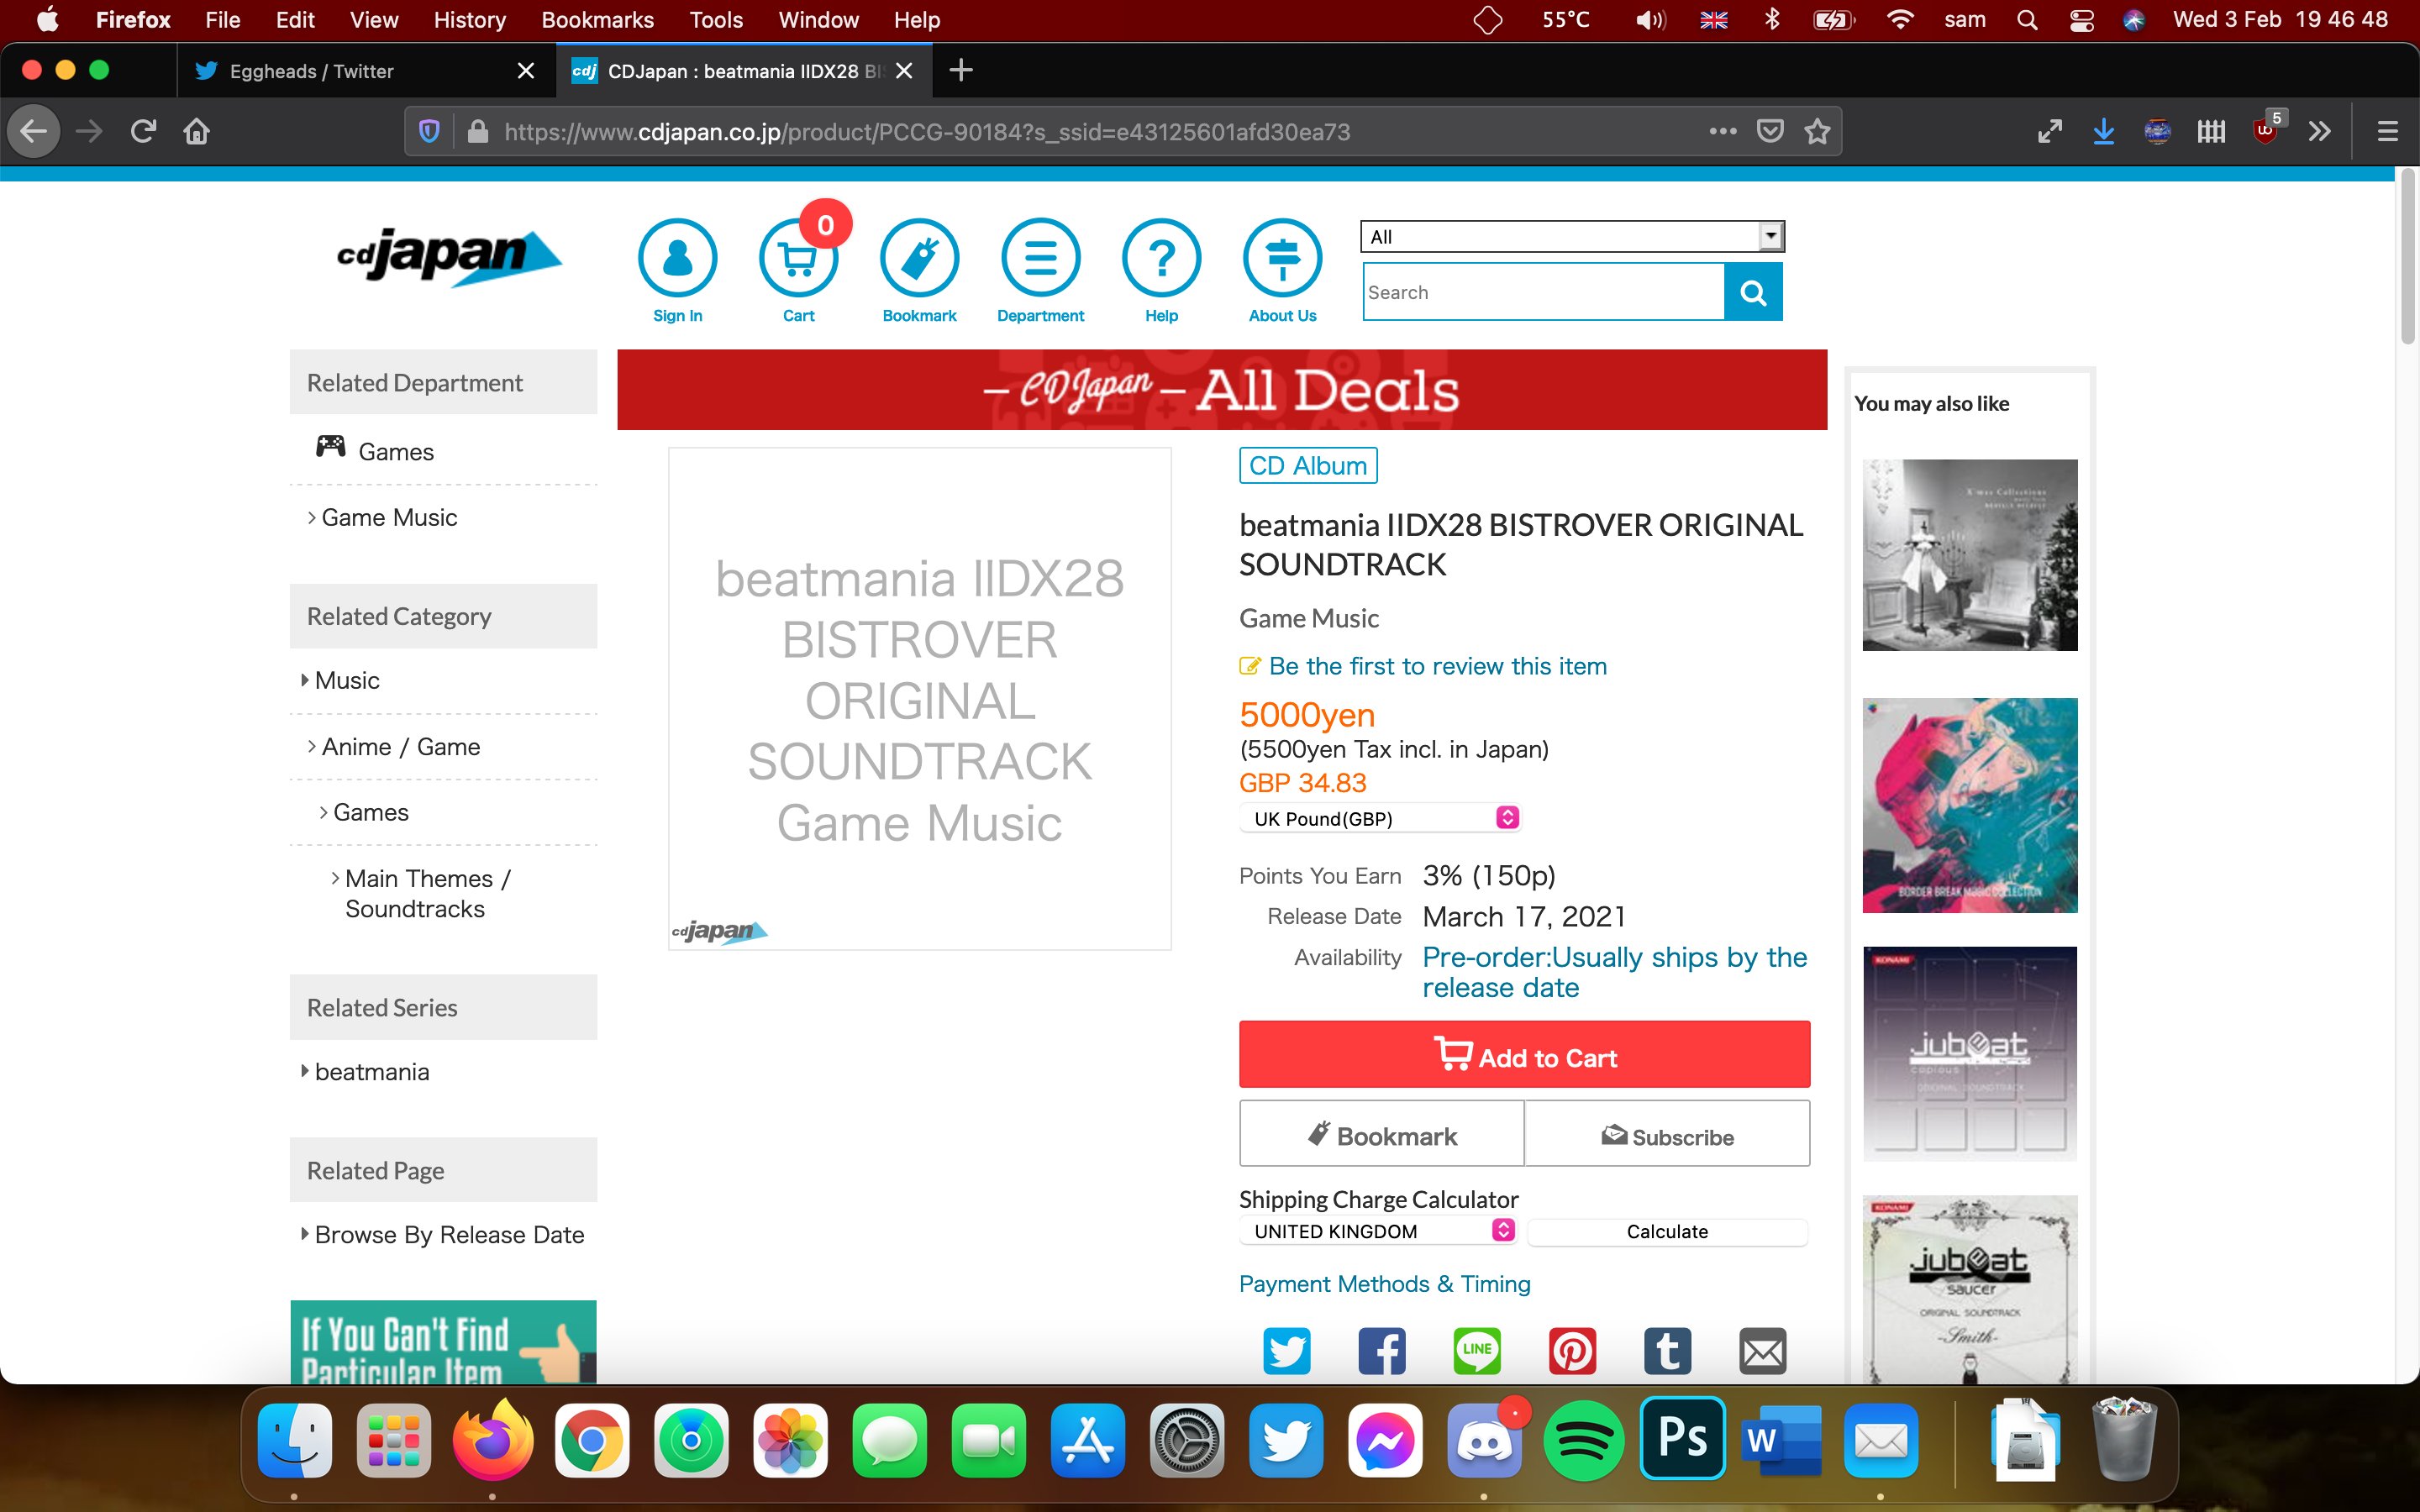
Task: Open the Cart icon
Action: (x=798, y=258)
